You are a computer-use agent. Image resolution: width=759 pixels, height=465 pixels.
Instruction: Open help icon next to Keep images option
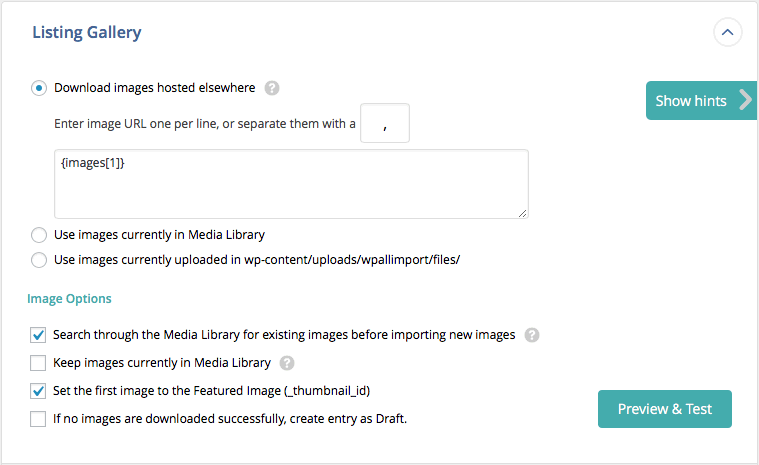pos(287,363)
